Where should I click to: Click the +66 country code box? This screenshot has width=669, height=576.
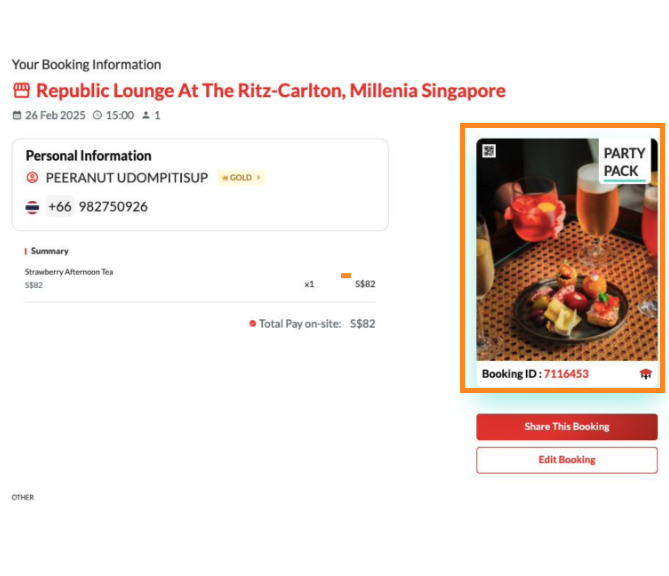click(x=60, y=207)
